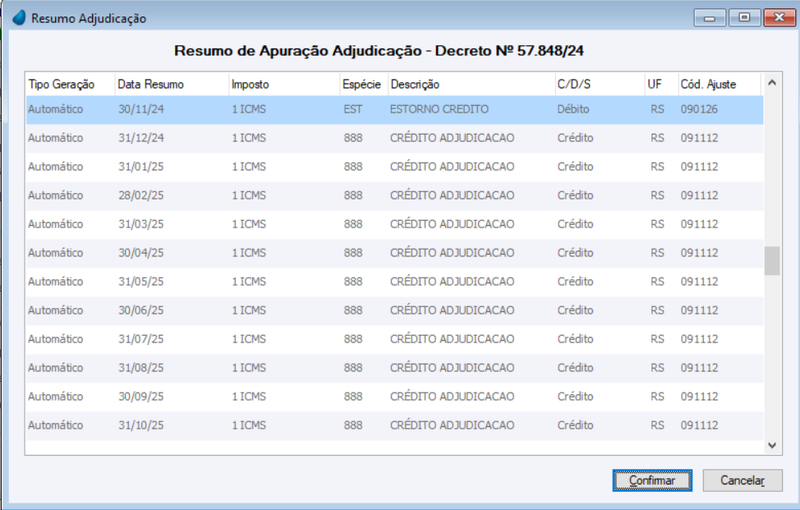Sort by Data Resumo column header
The image size is (800, 510).
[171, 84]
